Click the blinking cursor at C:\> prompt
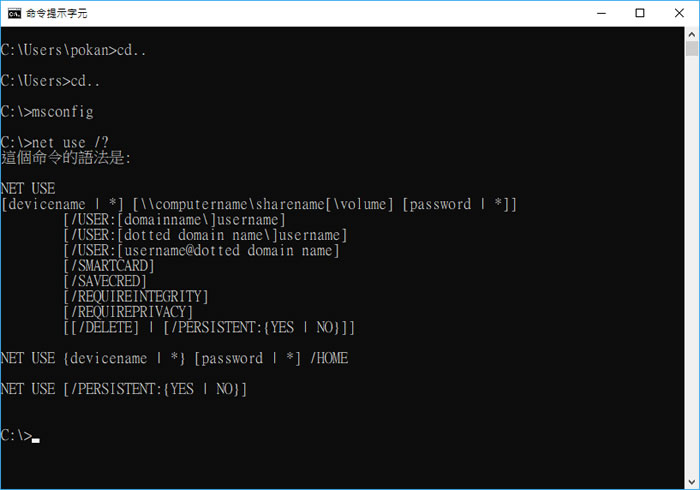The height and width of the screenshot is (490, 700). [36, 441]
